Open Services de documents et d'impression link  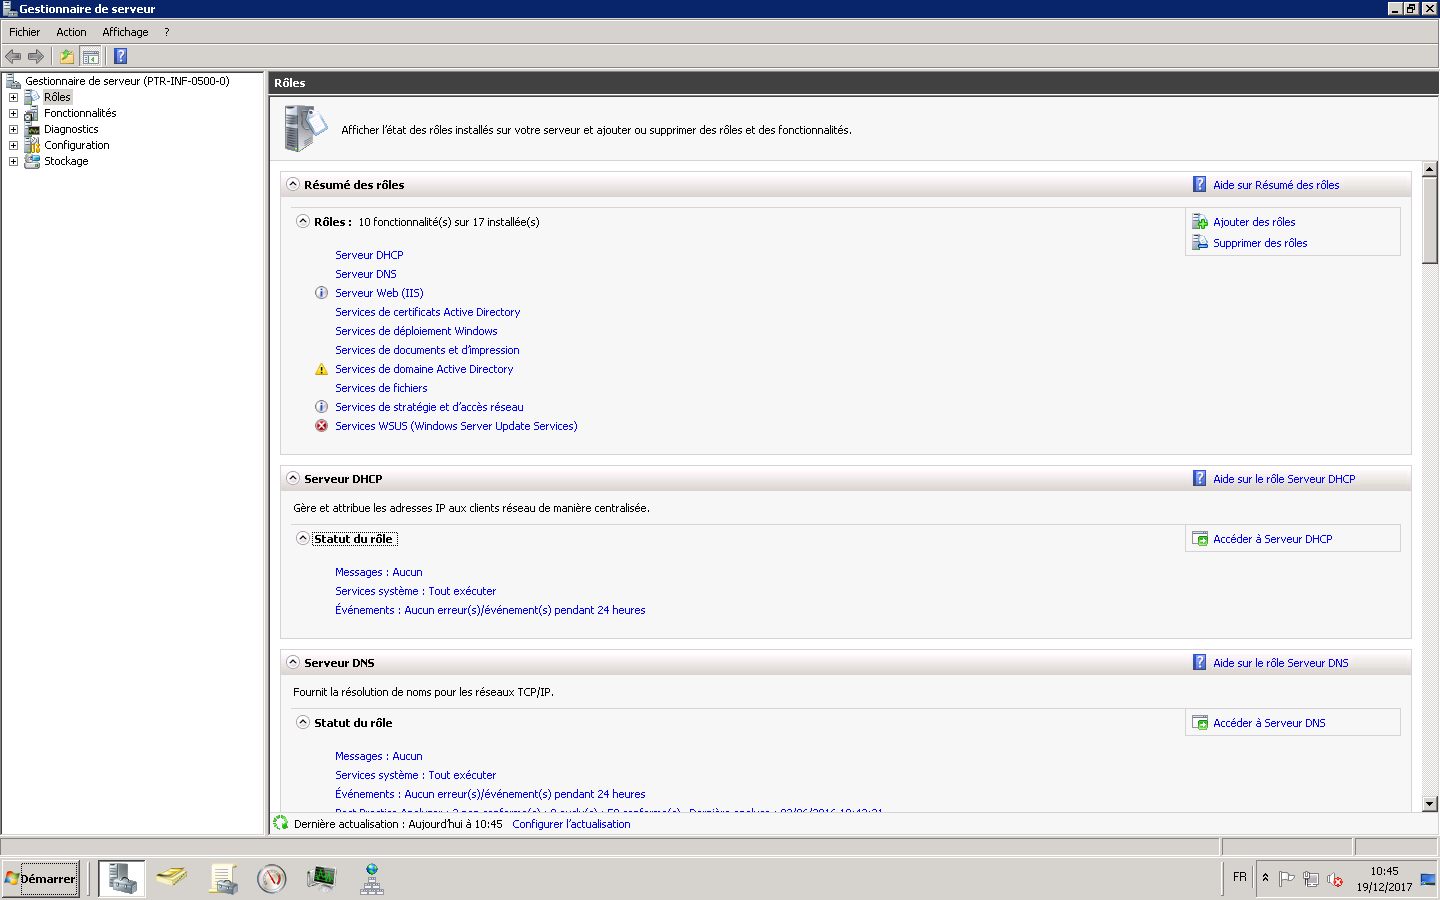[427, 350]
